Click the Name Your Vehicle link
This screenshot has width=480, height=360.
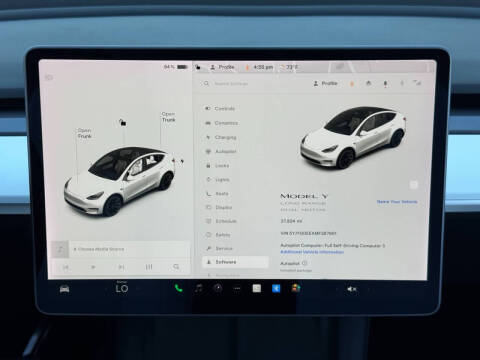coord(397,202)
